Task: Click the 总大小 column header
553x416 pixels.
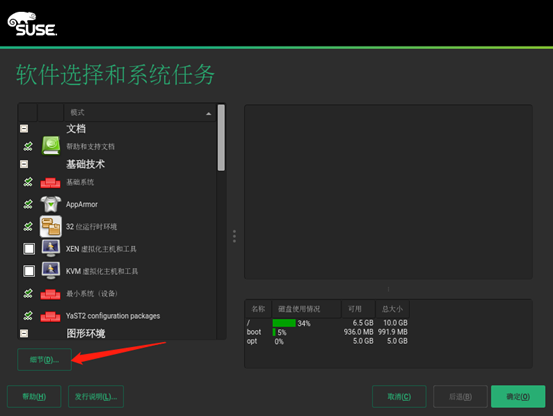Action: [392, 309]
